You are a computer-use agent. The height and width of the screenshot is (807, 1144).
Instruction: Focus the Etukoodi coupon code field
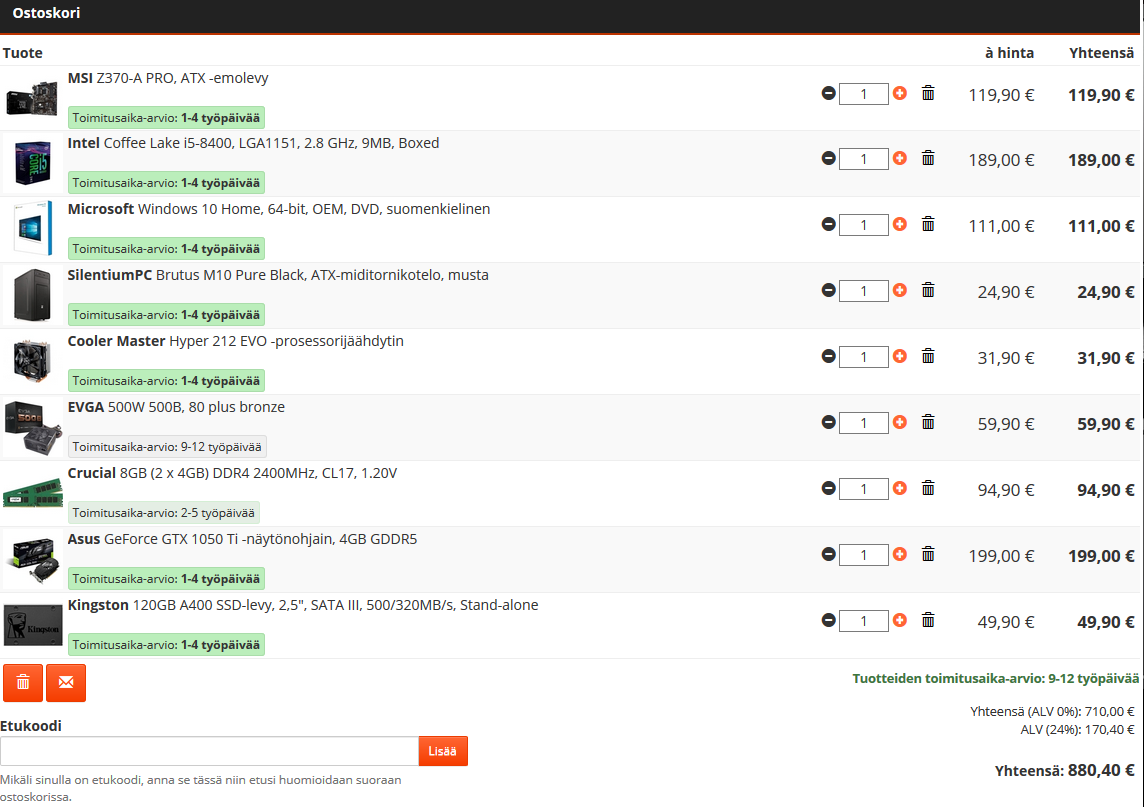pyautogui.click(x=209, y=751)
